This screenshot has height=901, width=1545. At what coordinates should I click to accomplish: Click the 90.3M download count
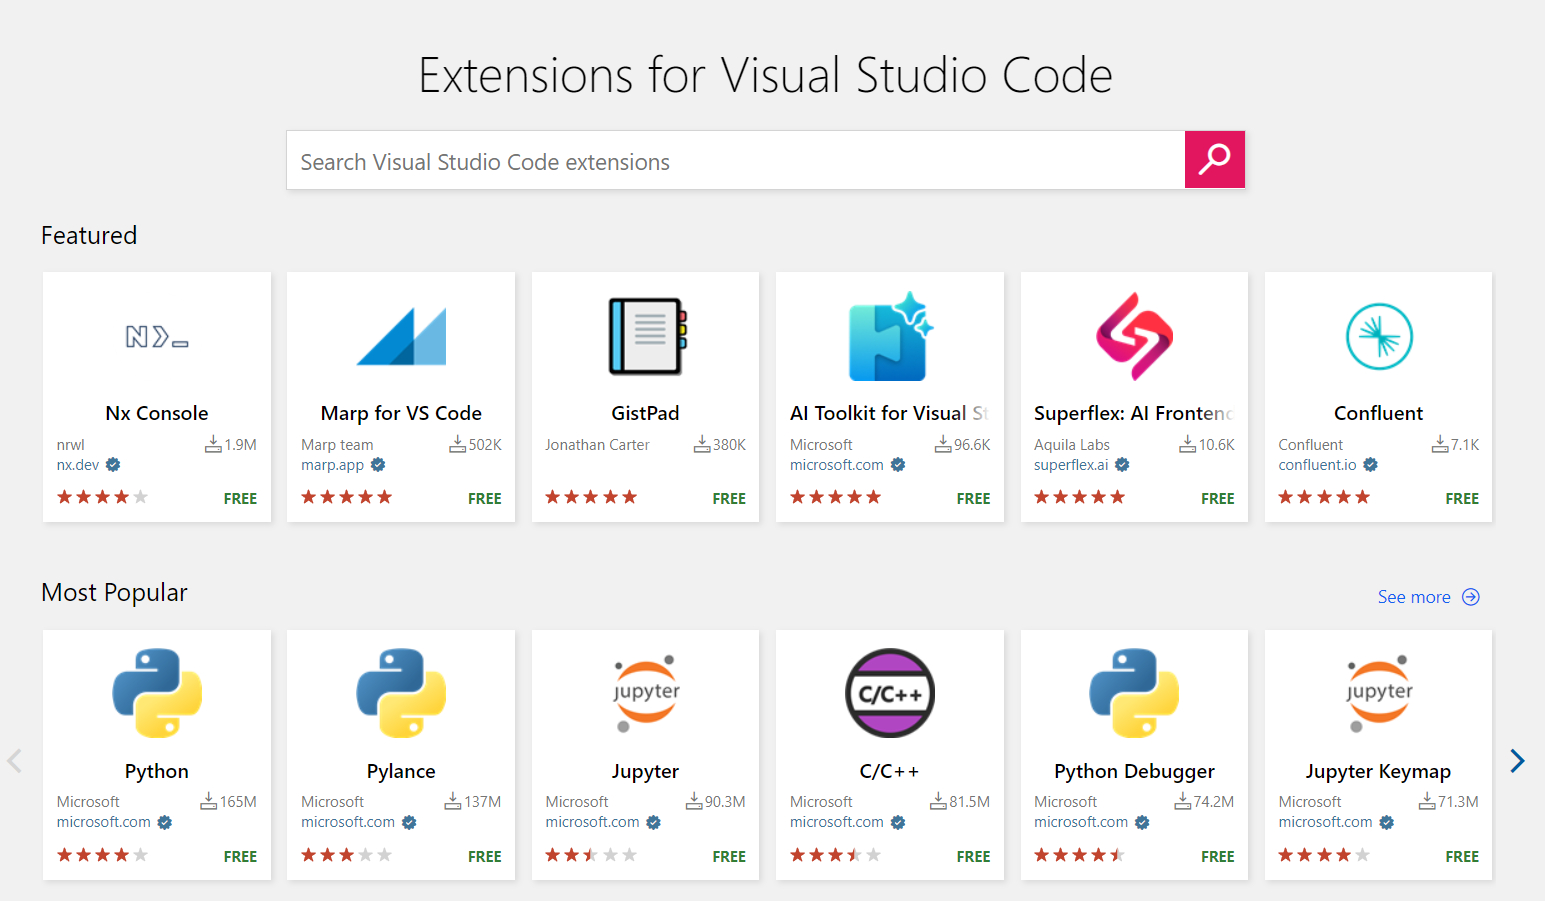(725, 802)
